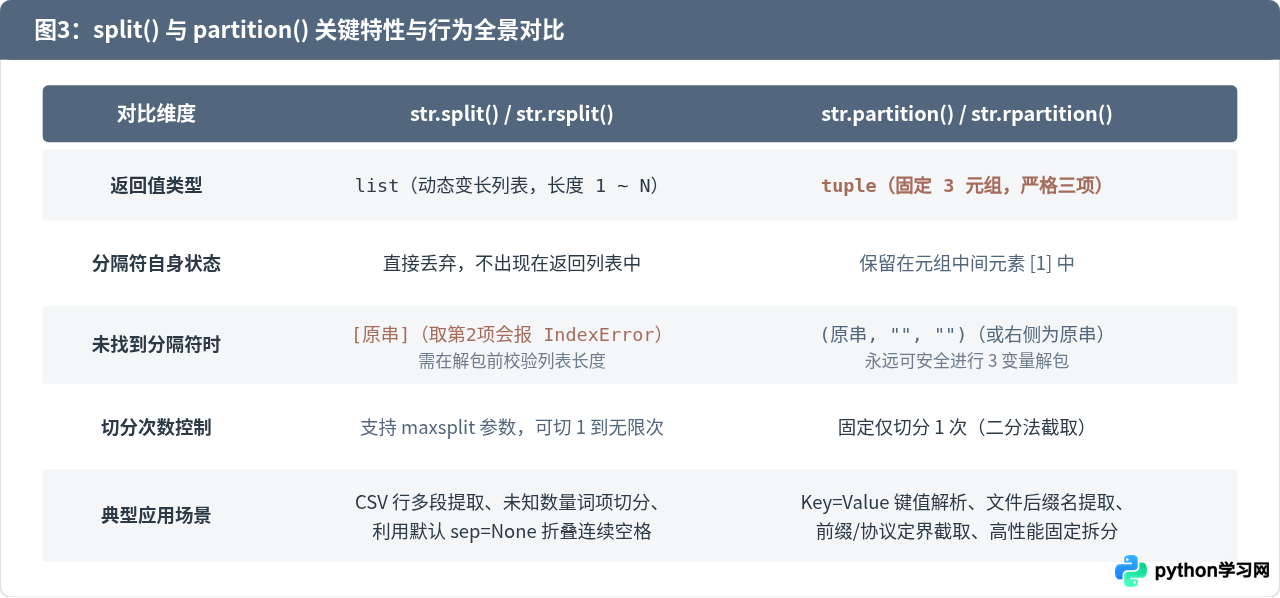Click the 切分次数控制 row label
The image size is (1280, 598).
click(x=156, y=428)
